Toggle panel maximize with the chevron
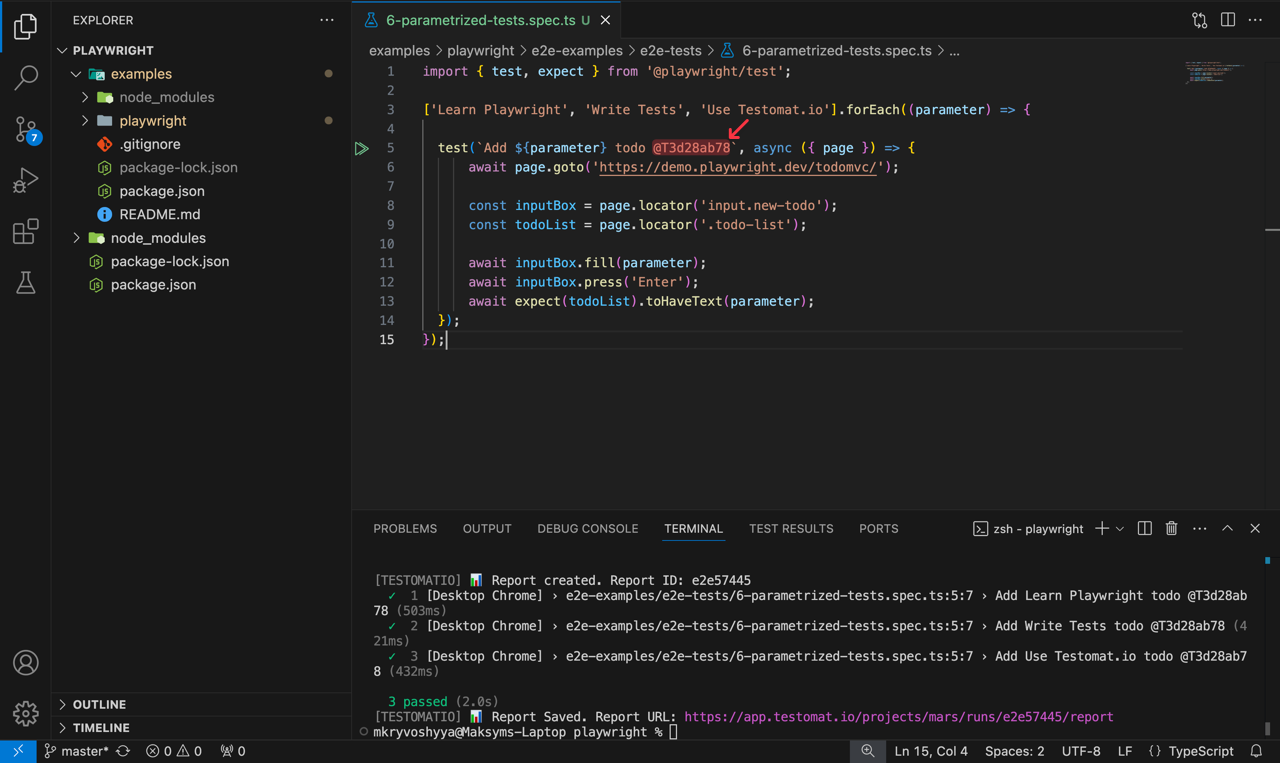This screenshot has height=763, width=1280. [x=1227, y=528]
